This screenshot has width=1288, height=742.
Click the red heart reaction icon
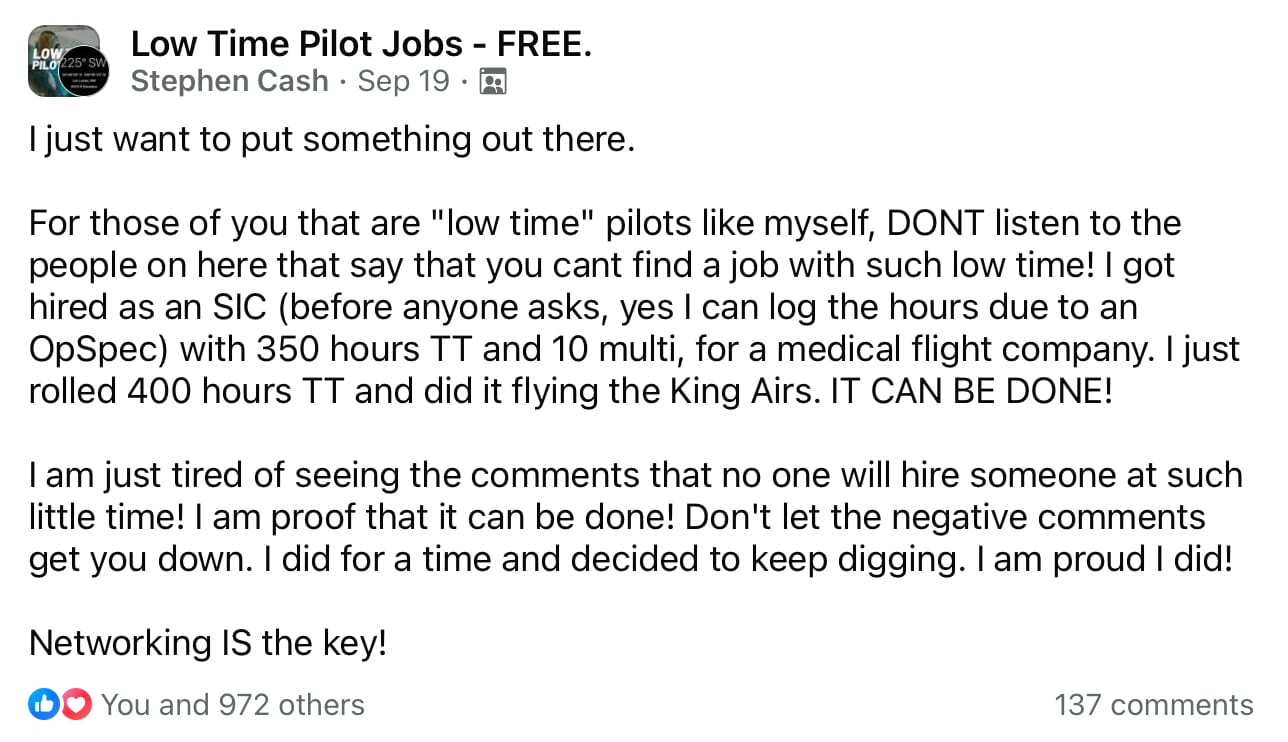pyautogui.click(x=76, y=705)
